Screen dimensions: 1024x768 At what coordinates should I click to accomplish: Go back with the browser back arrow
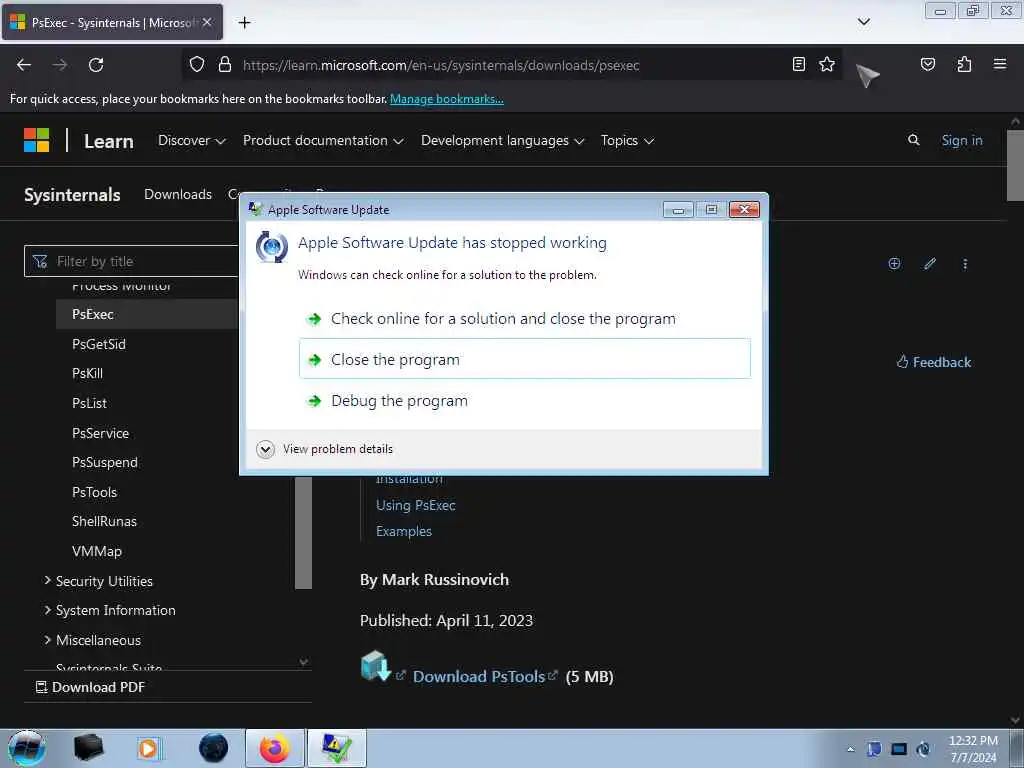coord(24,65)
